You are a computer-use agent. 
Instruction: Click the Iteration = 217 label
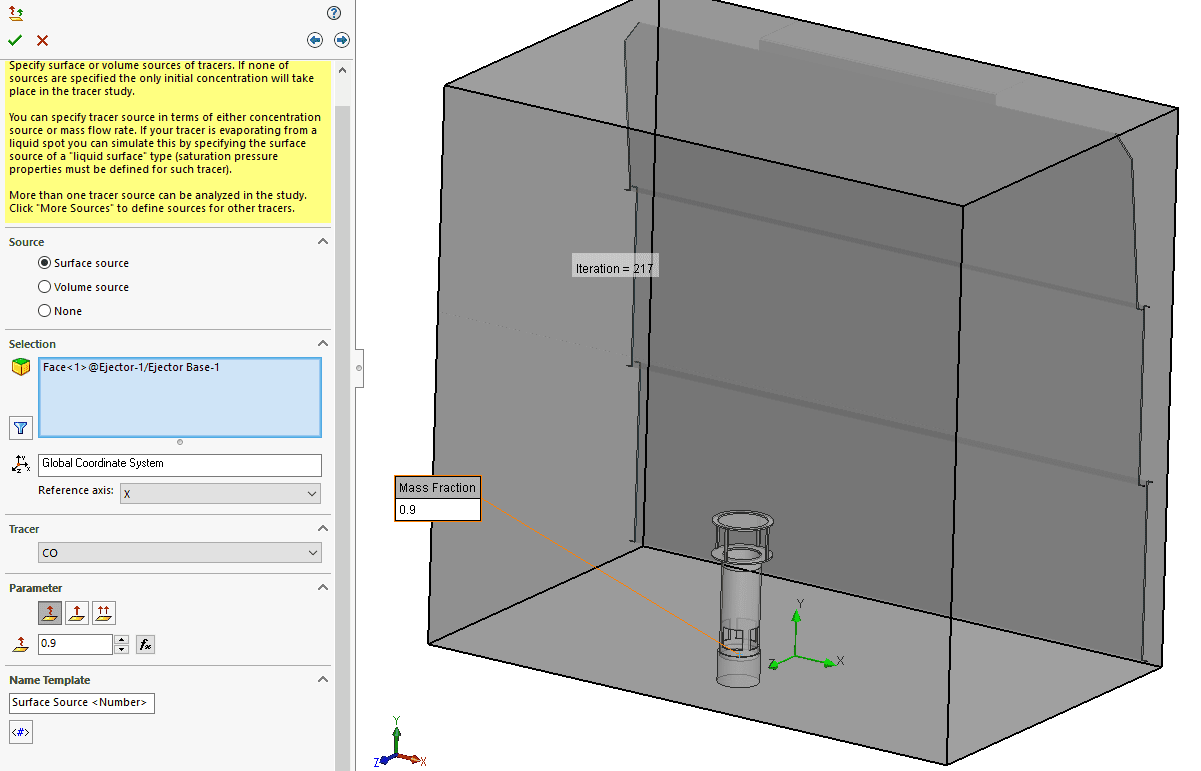(x=615, y=268)
